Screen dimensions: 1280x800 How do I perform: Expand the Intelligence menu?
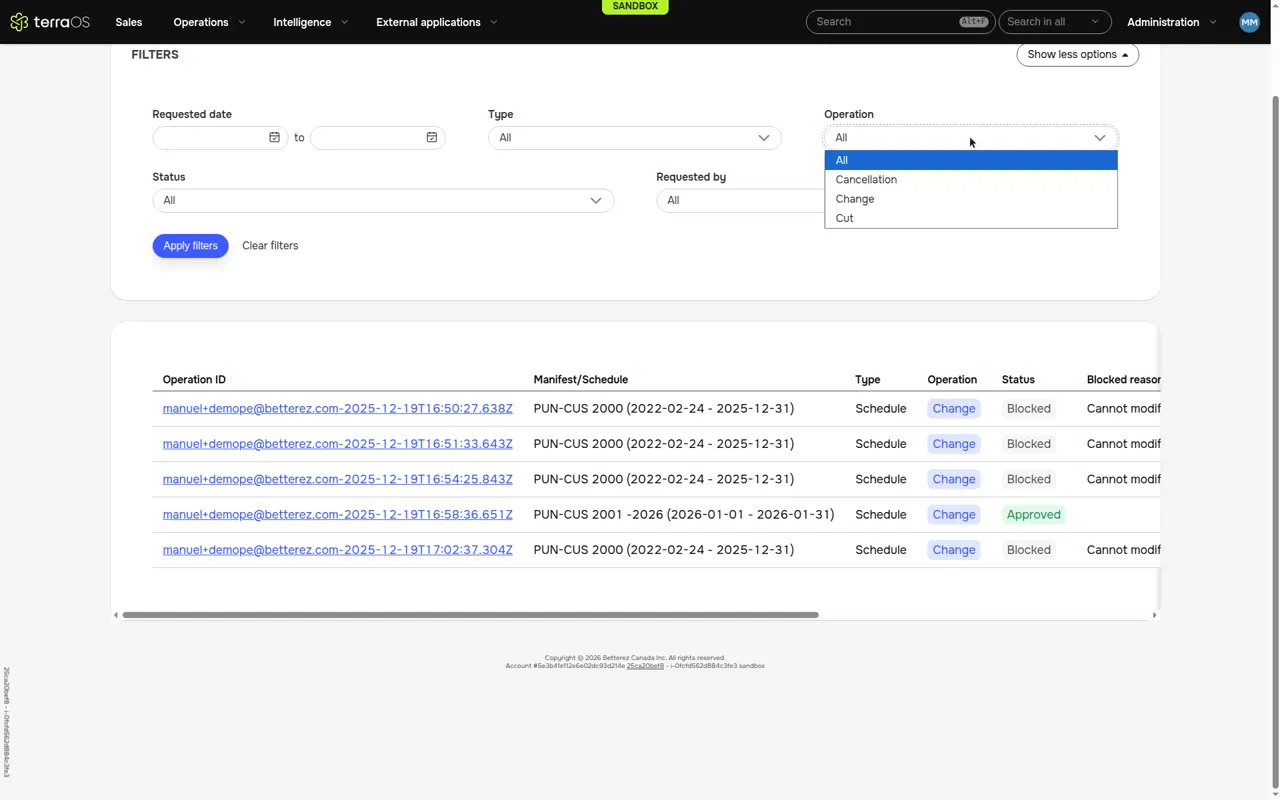tap(311, 22)
